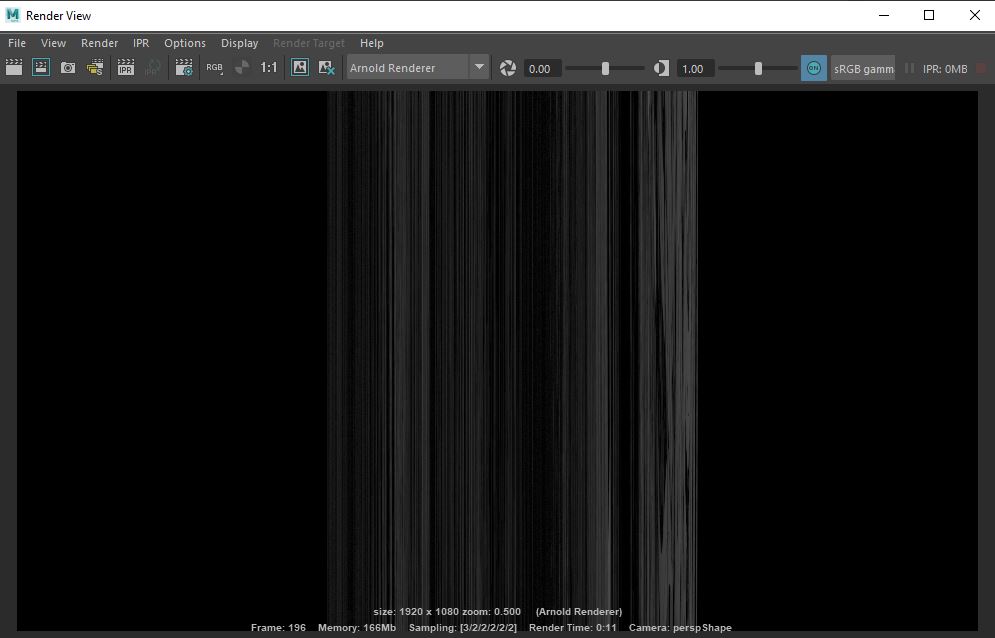
Task: Select the render region tool
Action: [x=40, y=67]
